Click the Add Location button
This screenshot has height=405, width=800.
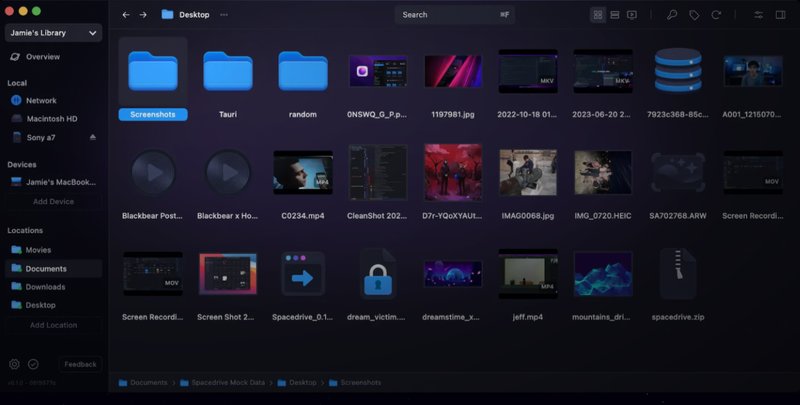[53, 325]
